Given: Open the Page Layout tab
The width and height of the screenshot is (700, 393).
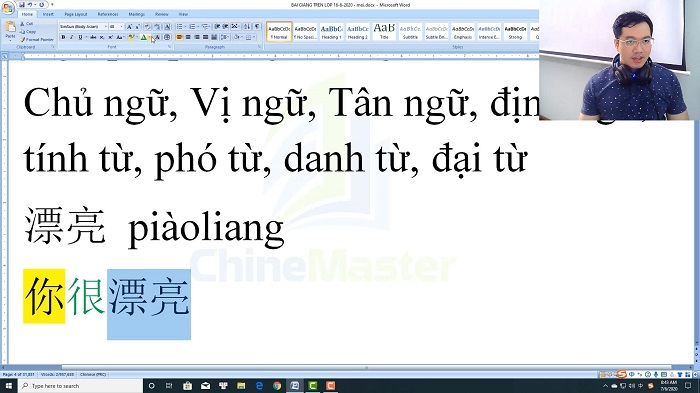Looking at the screenshot, I should tap(75, 14).
